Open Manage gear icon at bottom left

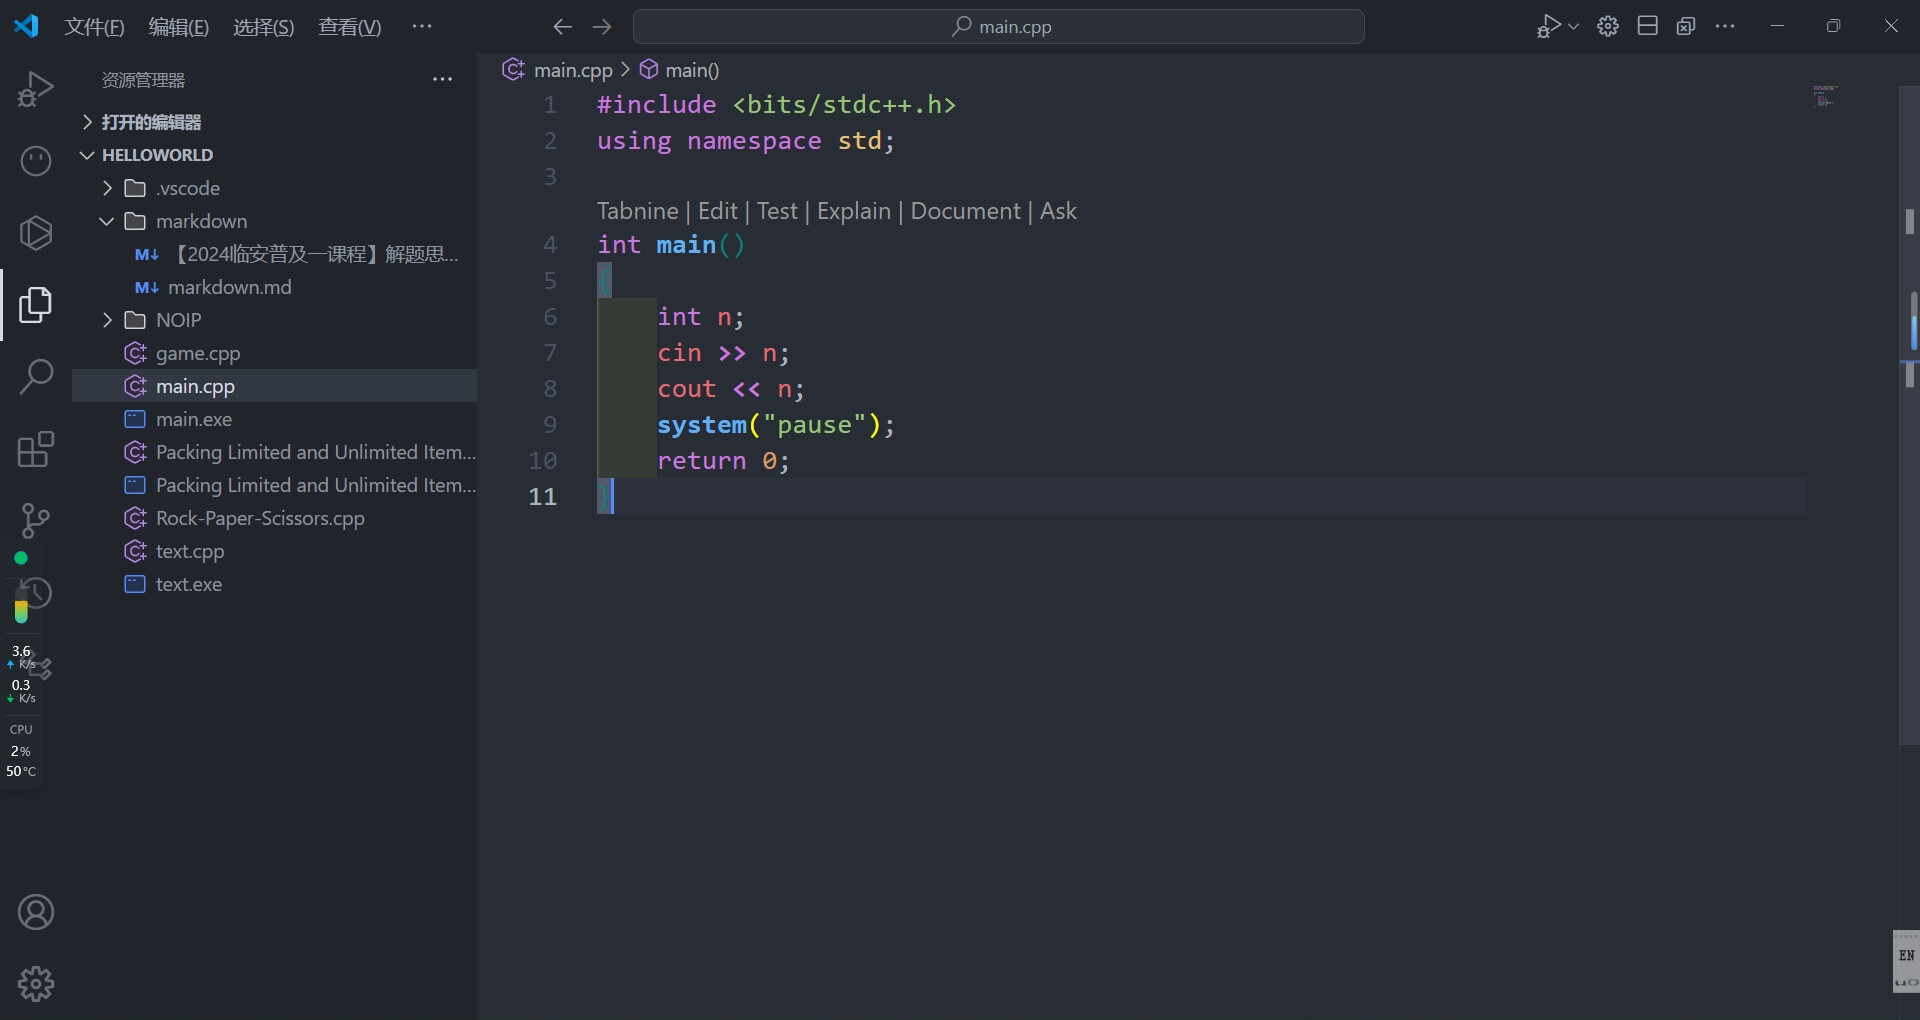[x=36, y=984]
